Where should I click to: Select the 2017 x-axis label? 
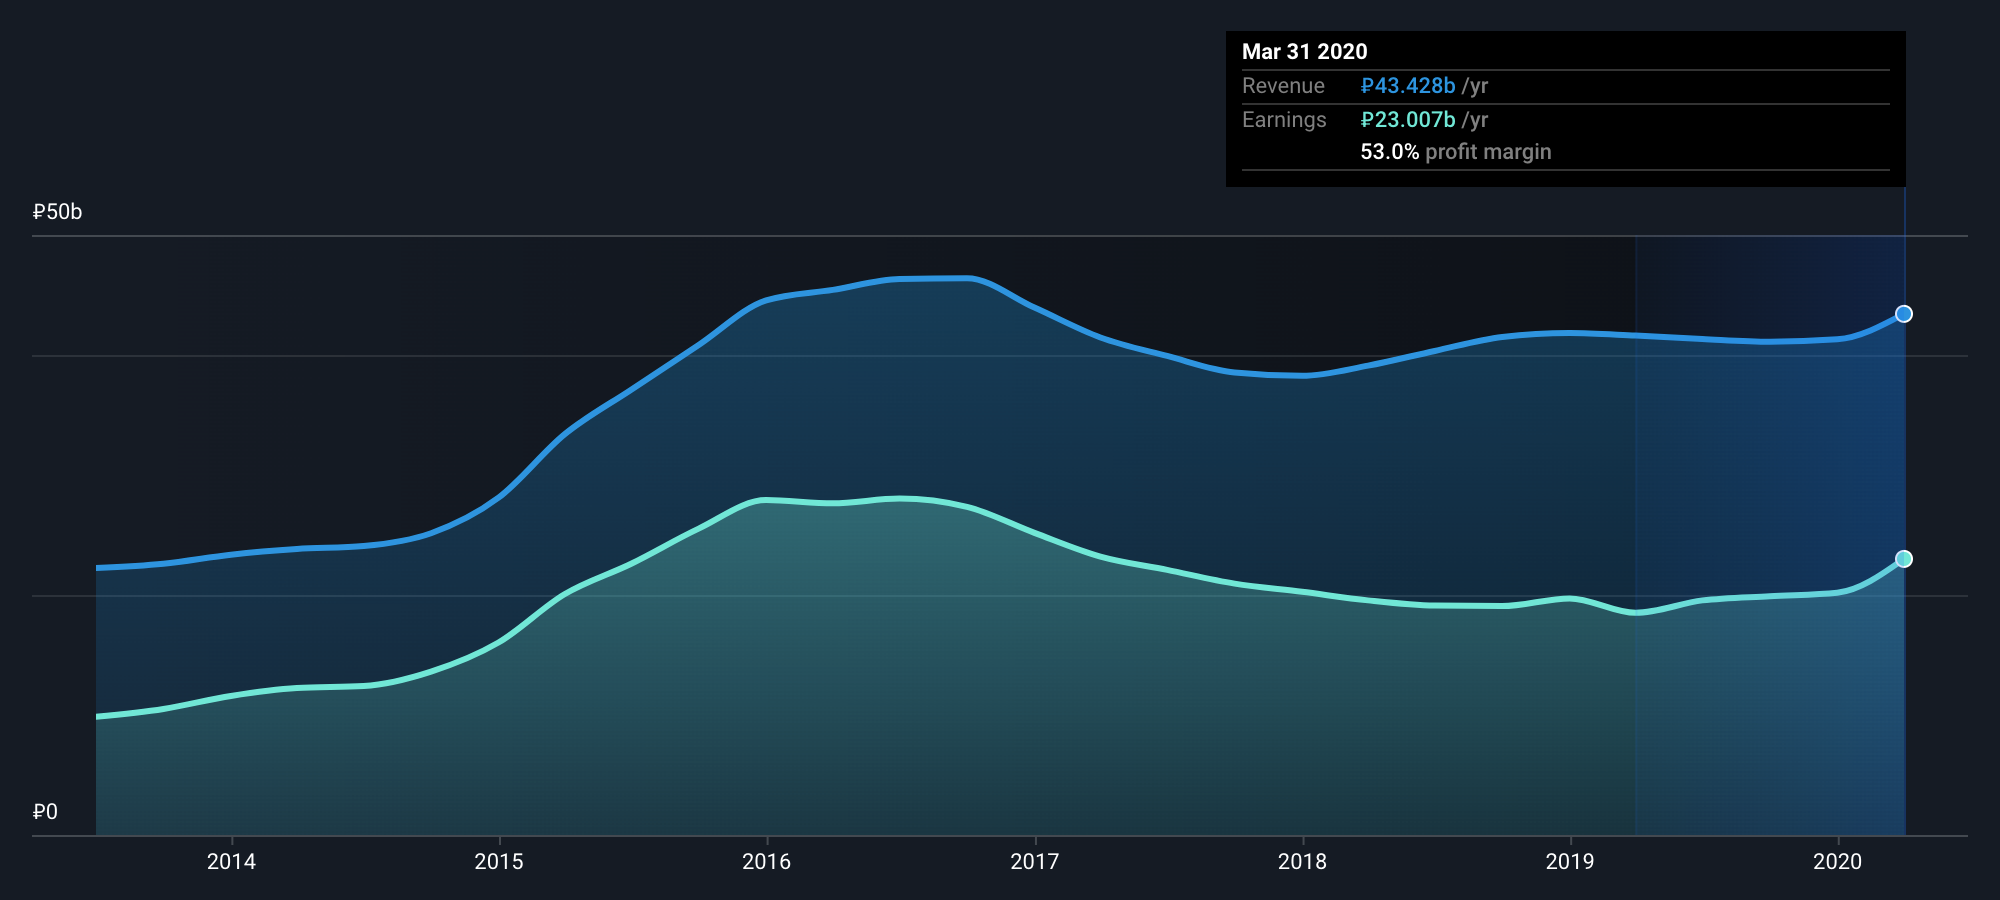pos(1035,861)
